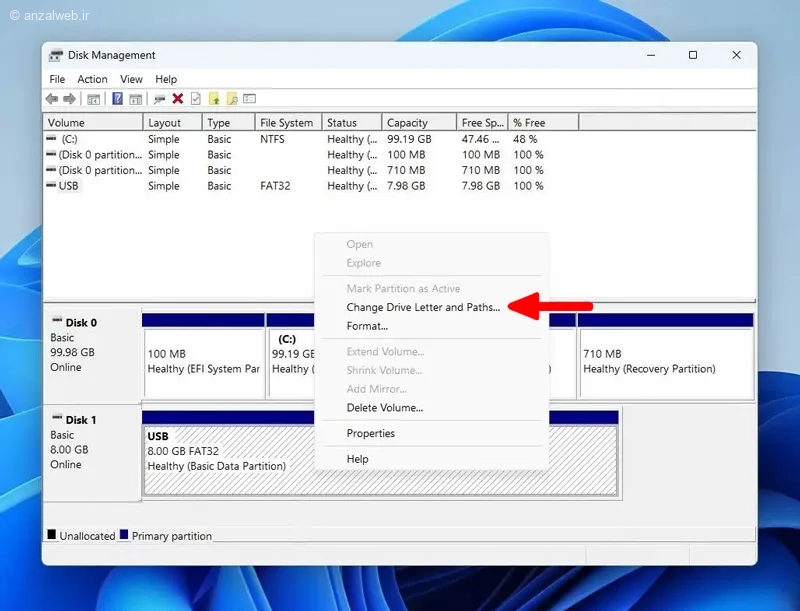Open Properties from the context menu

370,433
